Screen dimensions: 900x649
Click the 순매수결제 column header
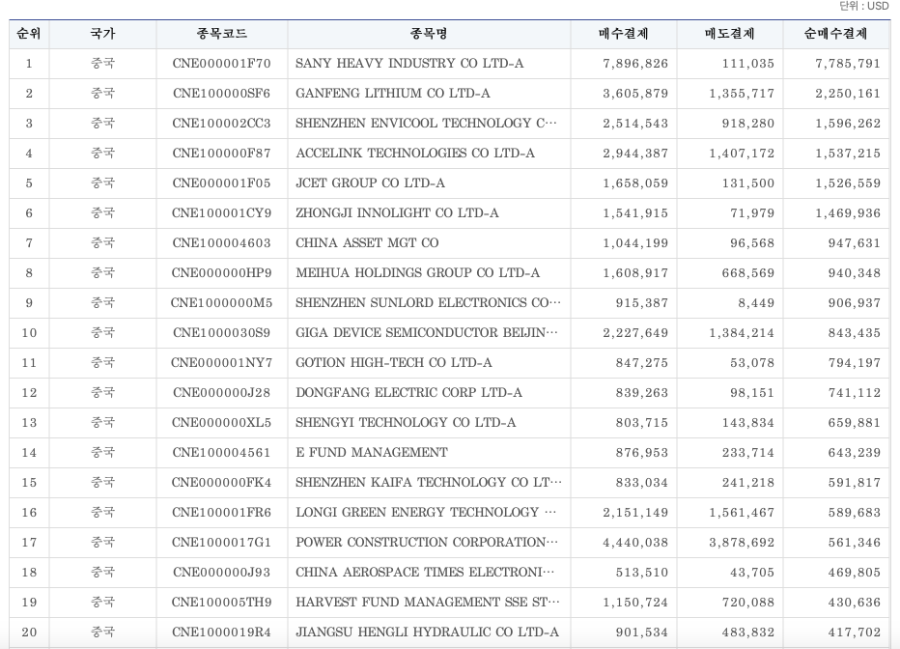coord(836,34)
